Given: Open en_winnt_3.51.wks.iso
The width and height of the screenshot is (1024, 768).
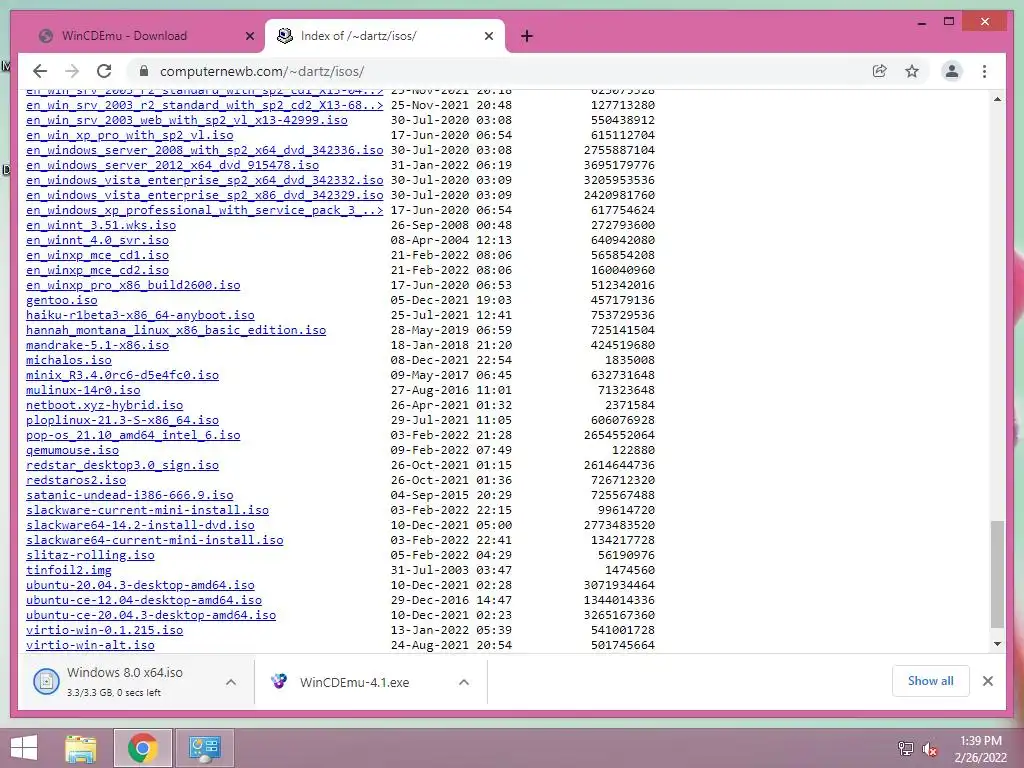Looking at the screenshot, I should (101, 225).
